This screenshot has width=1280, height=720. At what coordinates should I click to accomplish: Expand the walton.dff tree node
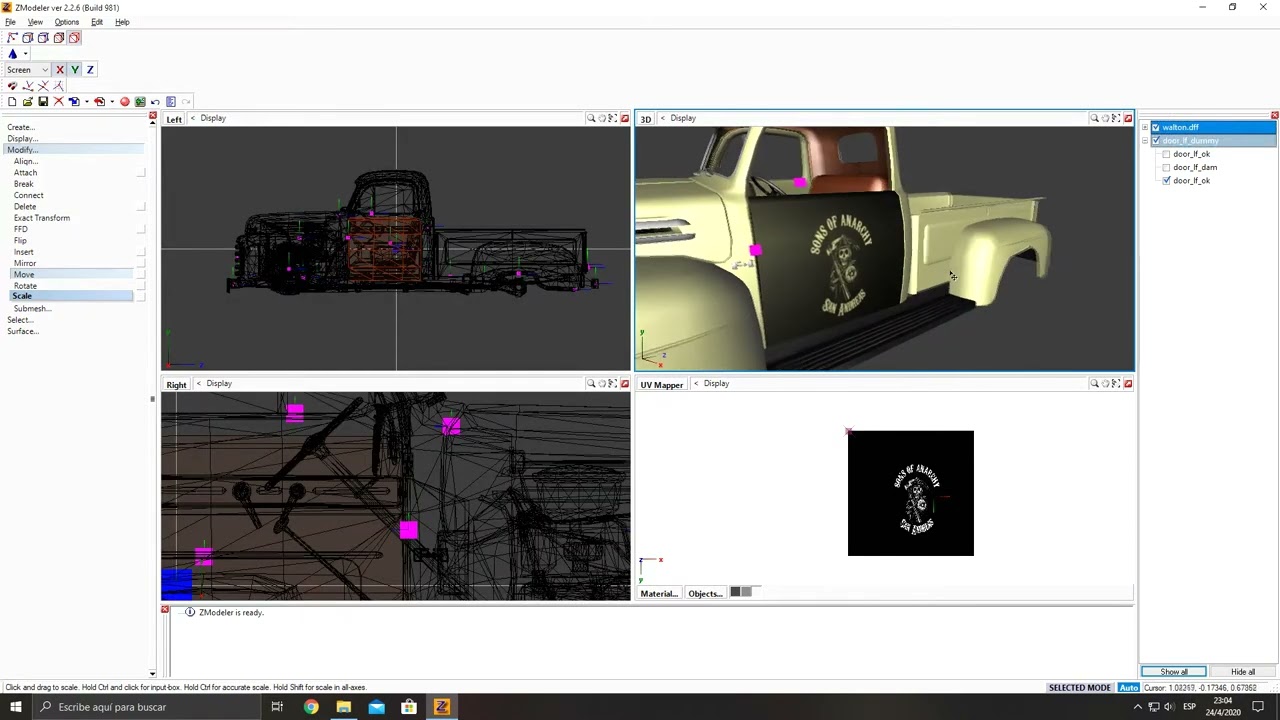point(1145,128)
